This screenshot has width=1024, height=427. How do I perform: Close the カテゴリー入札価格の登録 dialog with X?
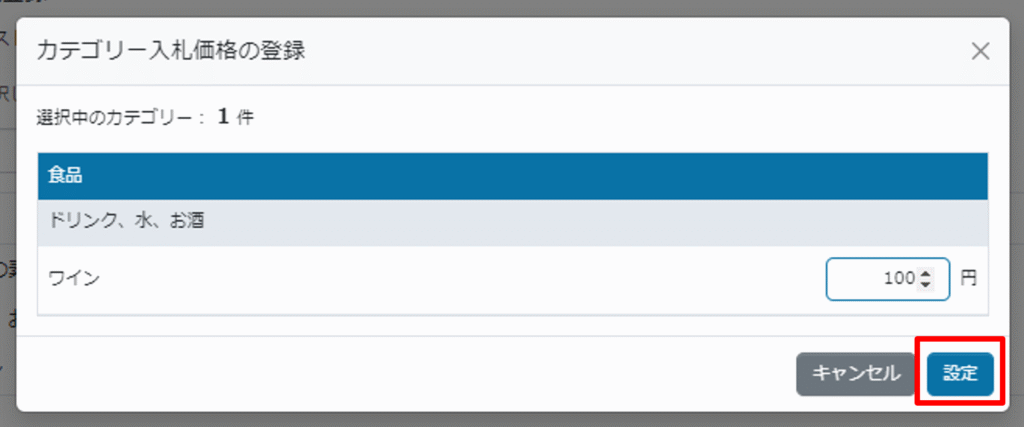click(x=980, y=52)
